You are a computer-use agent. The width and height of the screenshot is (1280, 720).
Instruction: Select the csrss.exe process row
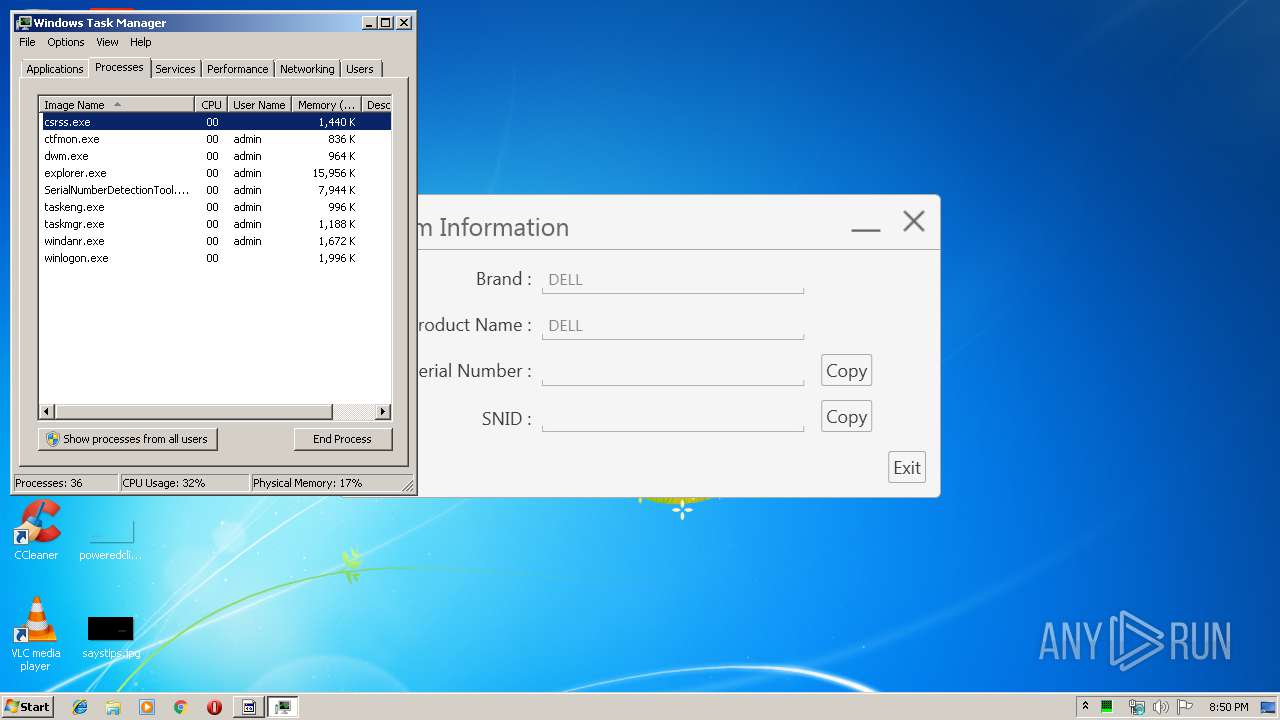point(215,122)
